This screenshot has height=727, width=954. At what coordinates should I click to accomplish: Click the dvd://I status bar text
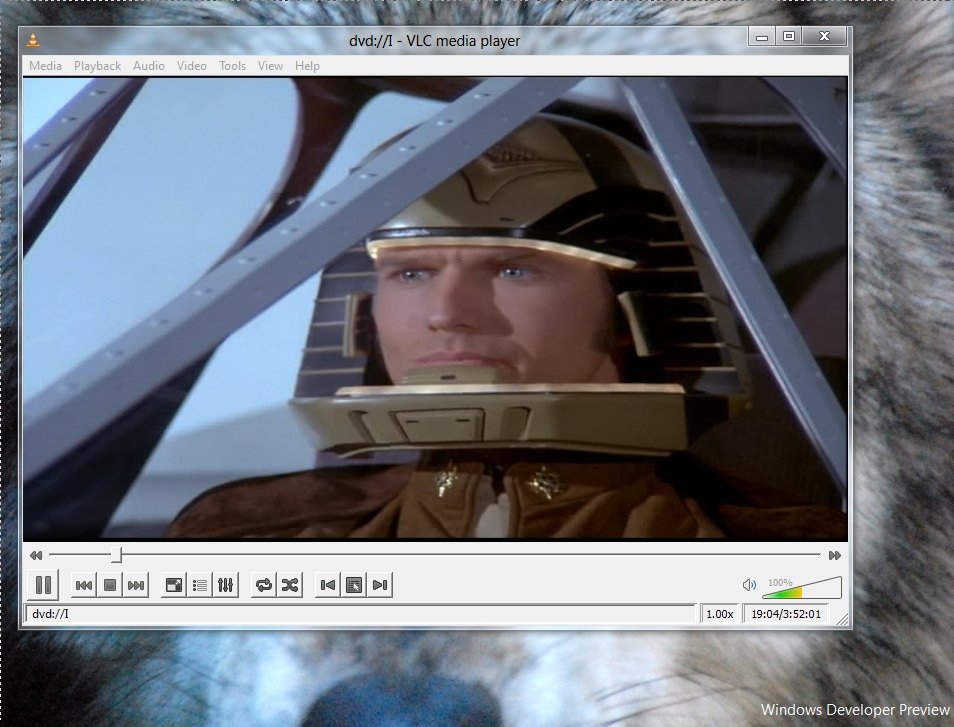point(50,614)
